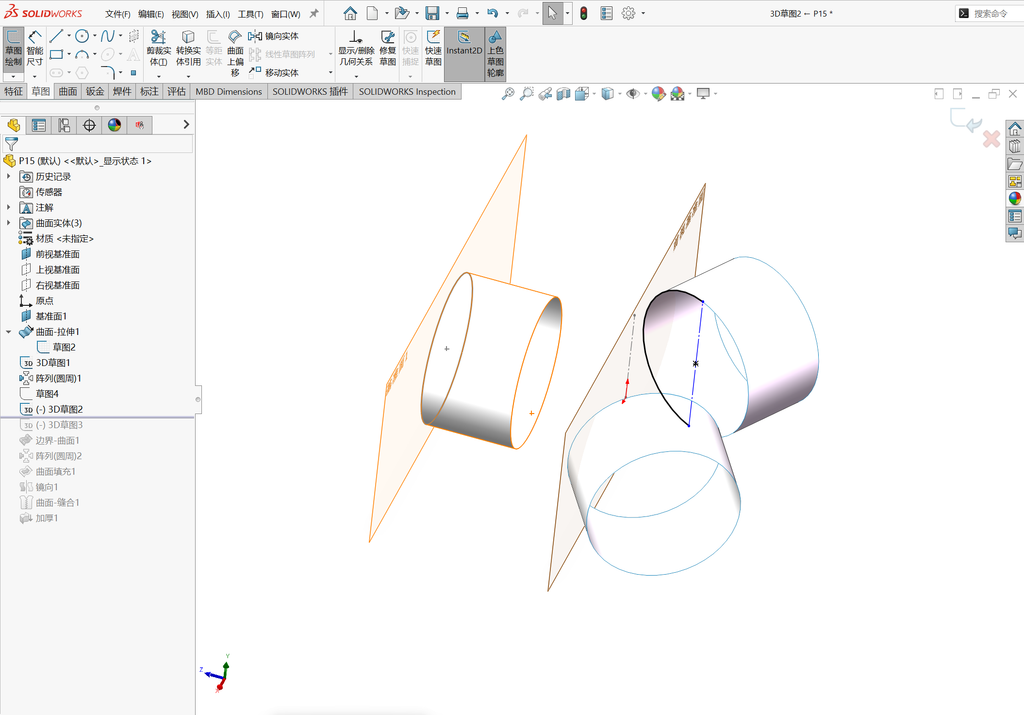Open the options gear icon
Screen dimensions: 1024x715
click(628, 13)
